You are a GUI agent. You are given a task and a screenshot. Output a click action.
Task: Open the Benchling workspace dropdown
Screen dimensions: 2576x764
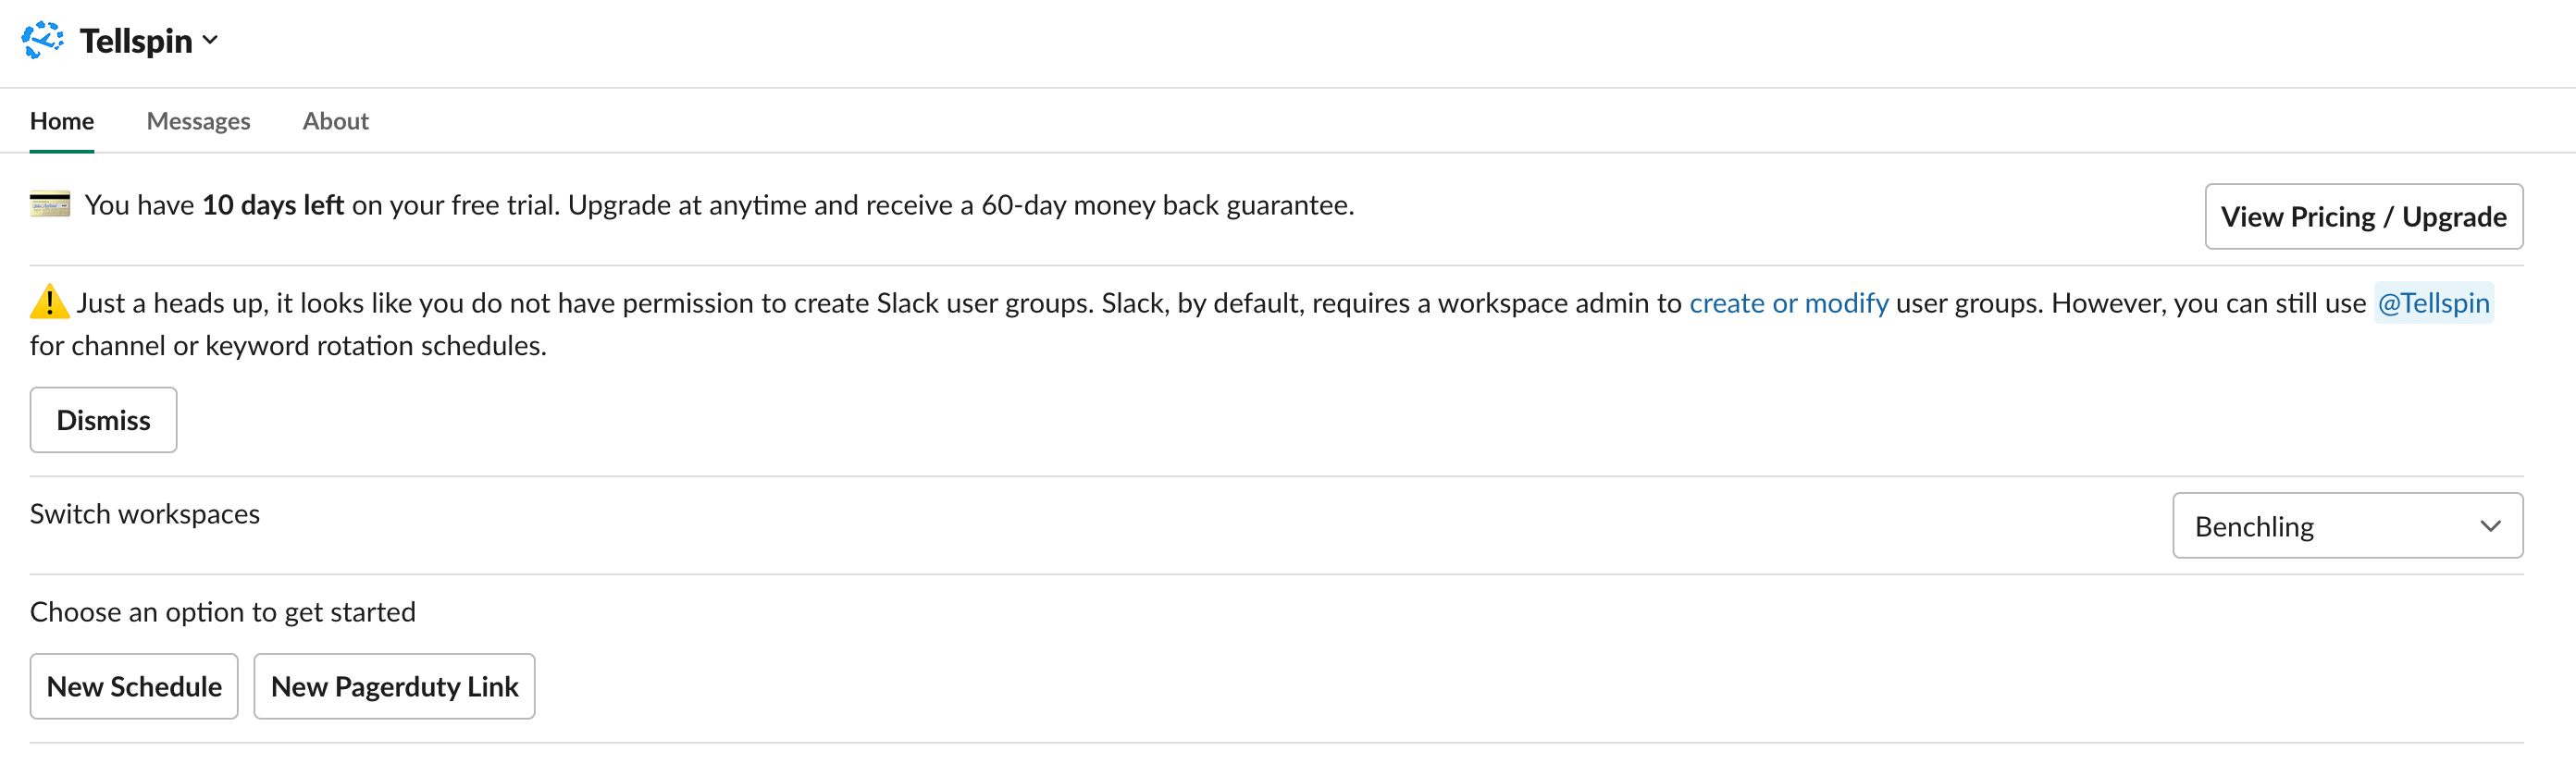pos(2347,525)
